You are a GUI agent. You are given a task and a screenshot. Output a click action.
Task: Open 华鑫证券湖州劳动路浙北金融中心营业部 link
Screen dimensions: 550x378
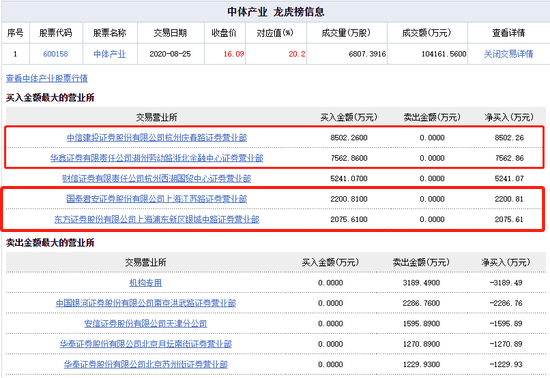tap(157, 158)
